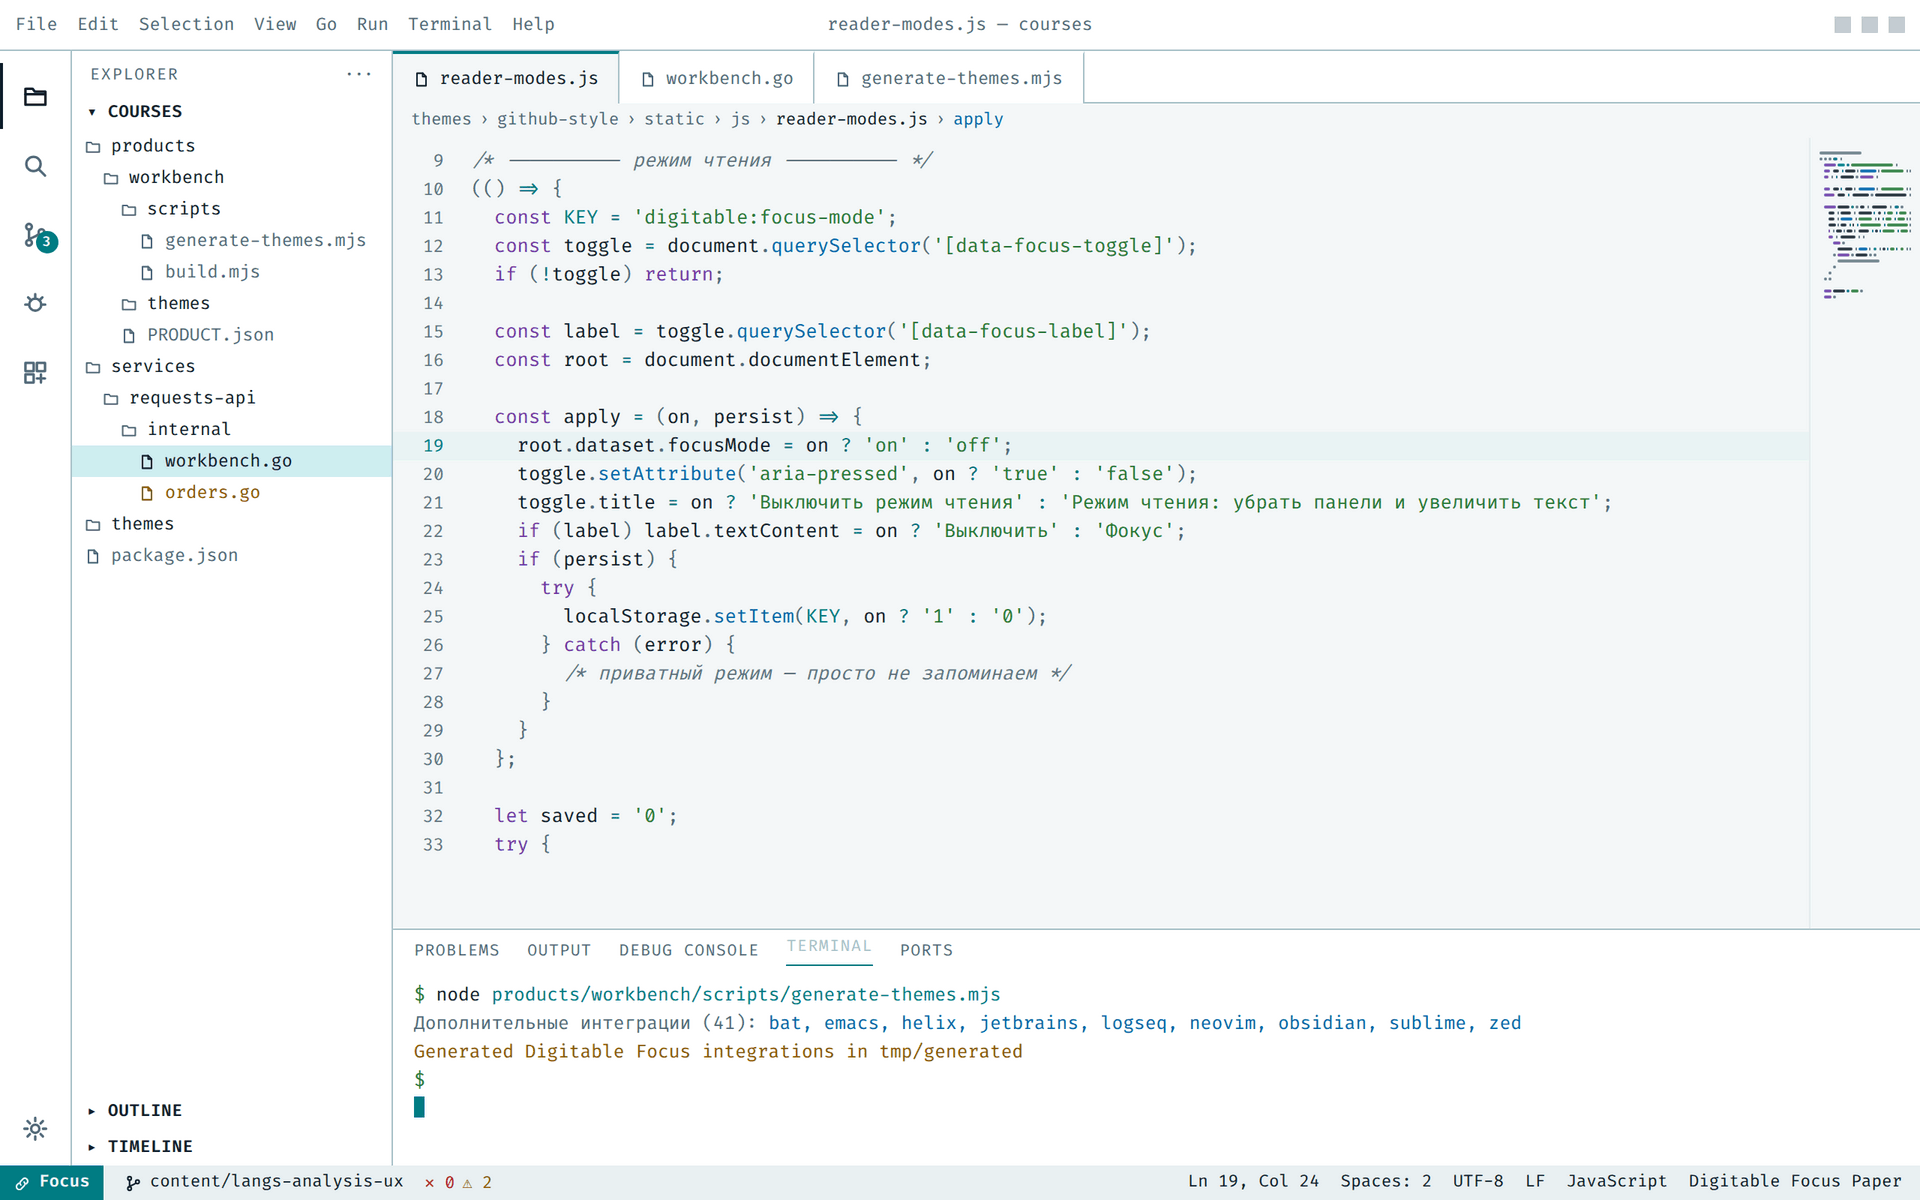Click the file icon on workbench.go tab
Viewport: 1920px width, 1200px height.
(x=648, y=79)
